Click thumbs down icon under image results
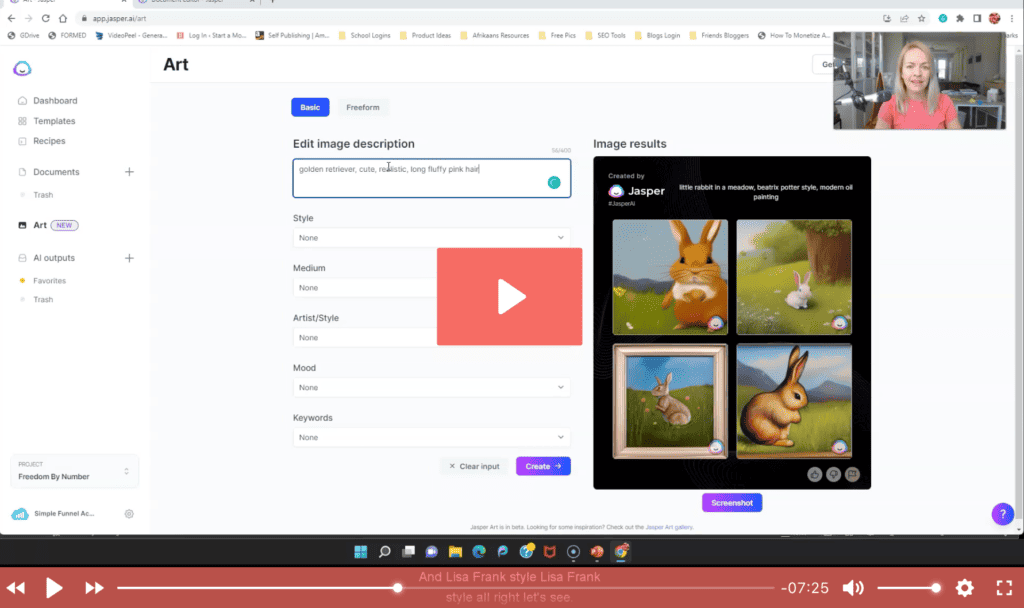Image resolution: width=1024 pixels, height=608 pixels. [833, 475]
